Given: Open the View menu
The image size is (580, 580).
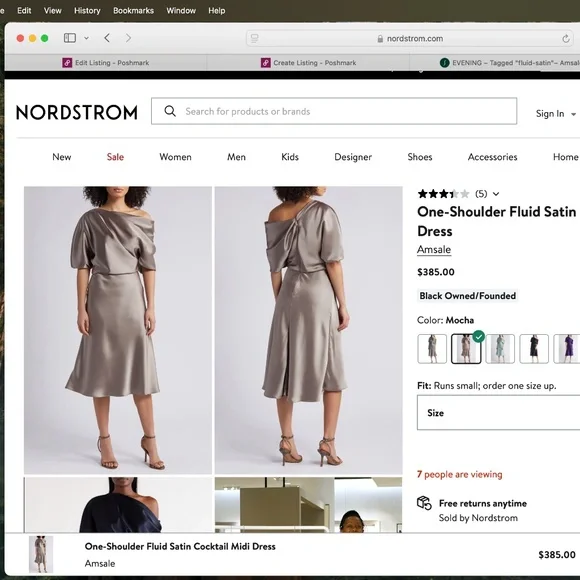Looking at the screenshot, I should click(x=53, y=11).
